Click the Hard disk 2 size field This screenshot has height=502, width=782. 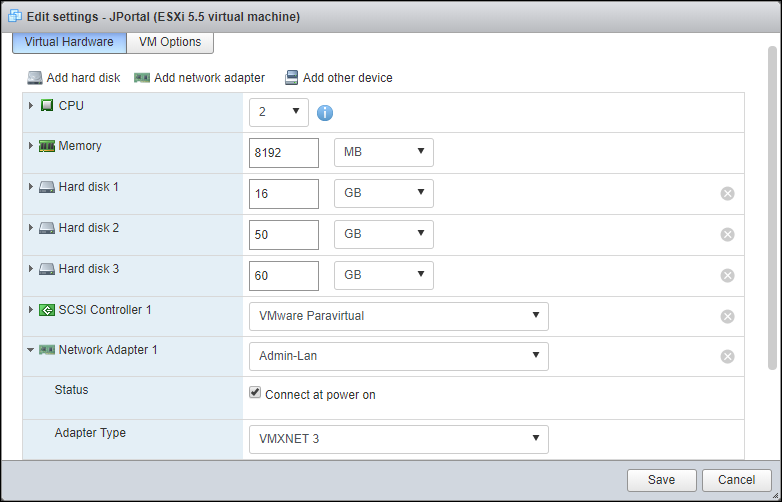click(x=284, y=234)
